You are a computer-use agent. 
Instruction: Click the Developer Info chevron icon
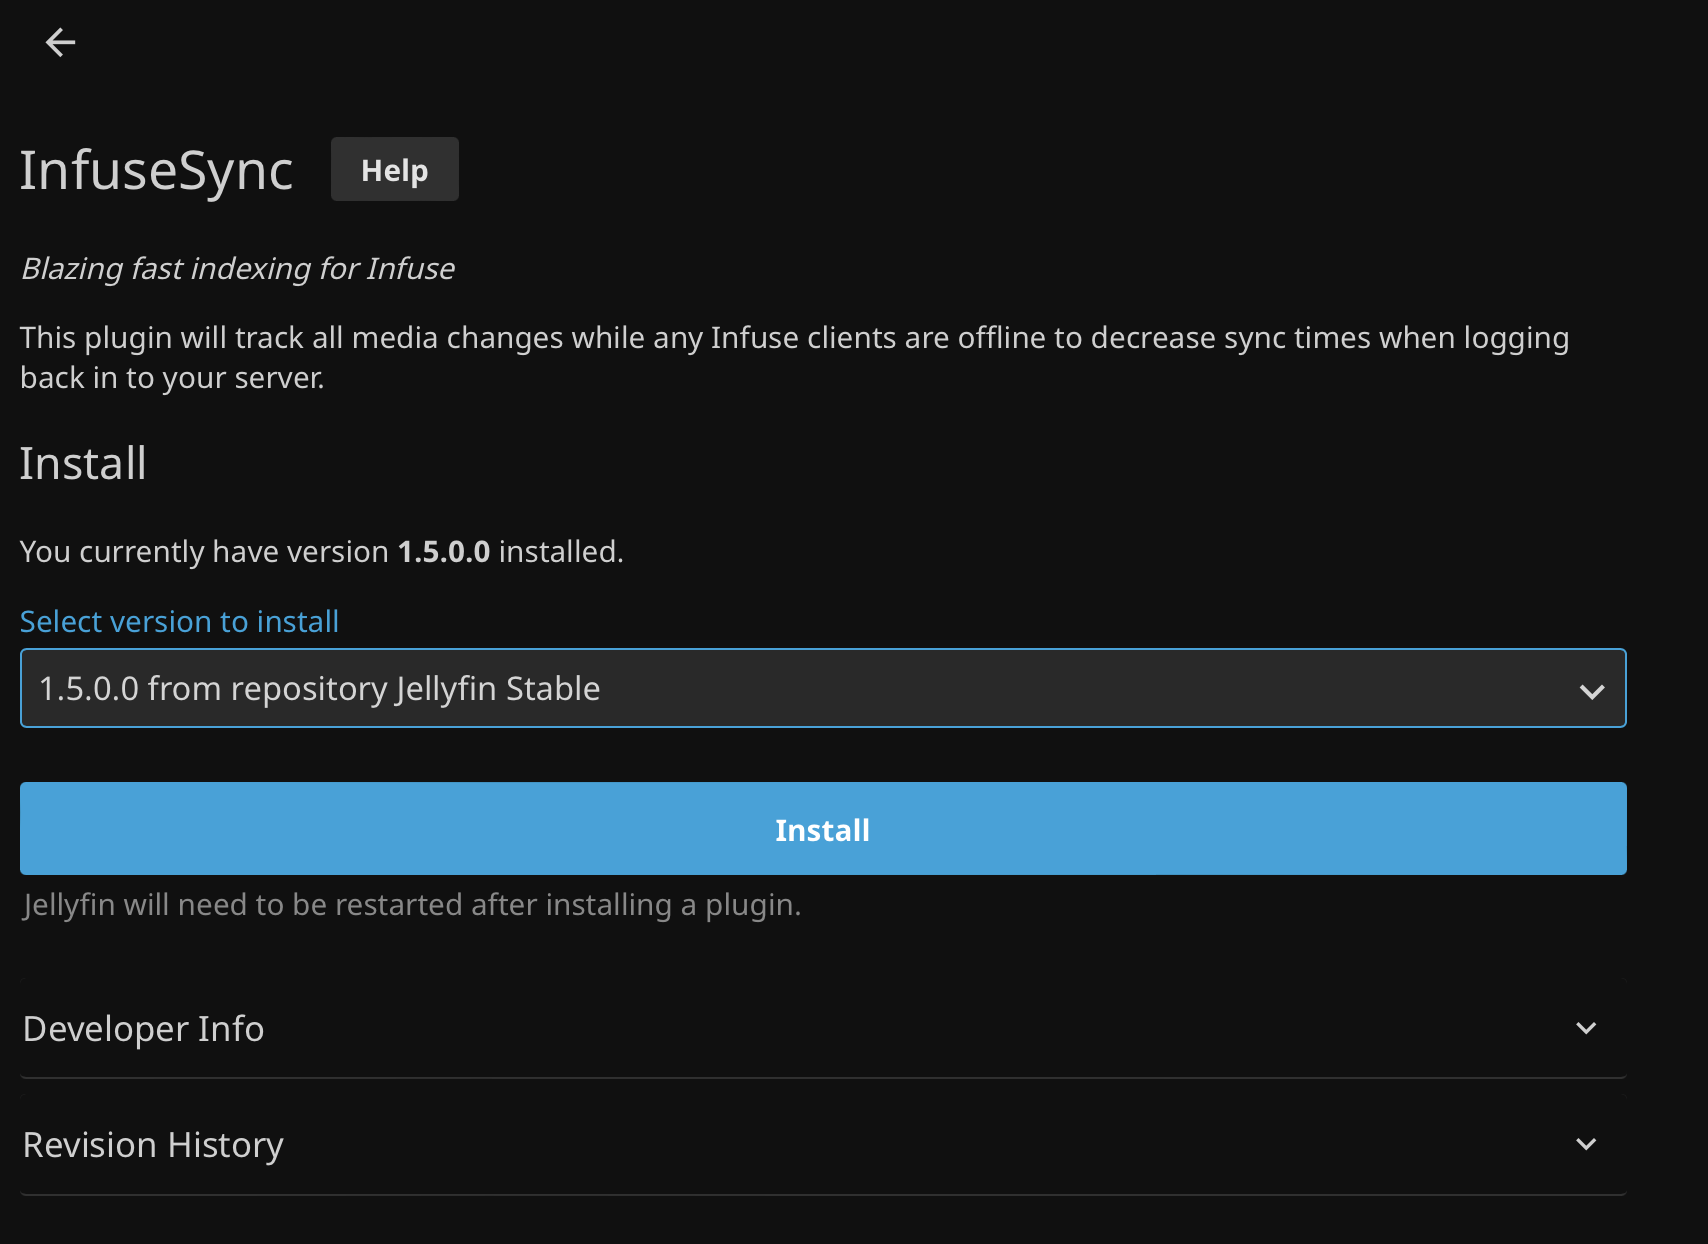click(x=1585, y=1027)
